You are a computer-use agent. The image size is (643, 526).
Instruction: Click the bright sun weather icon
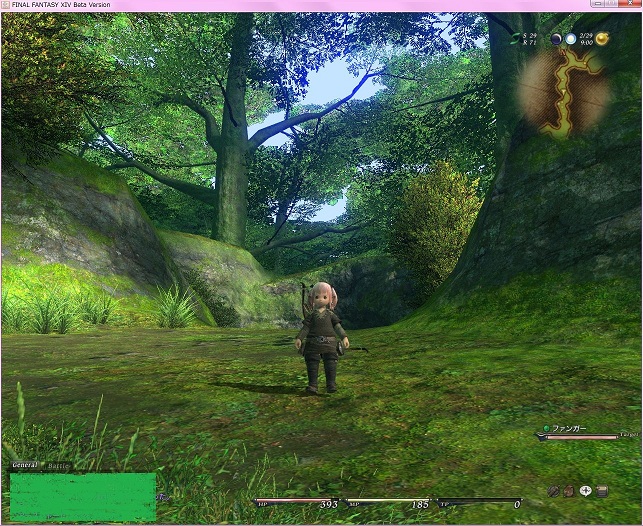[x=570, y=39]
